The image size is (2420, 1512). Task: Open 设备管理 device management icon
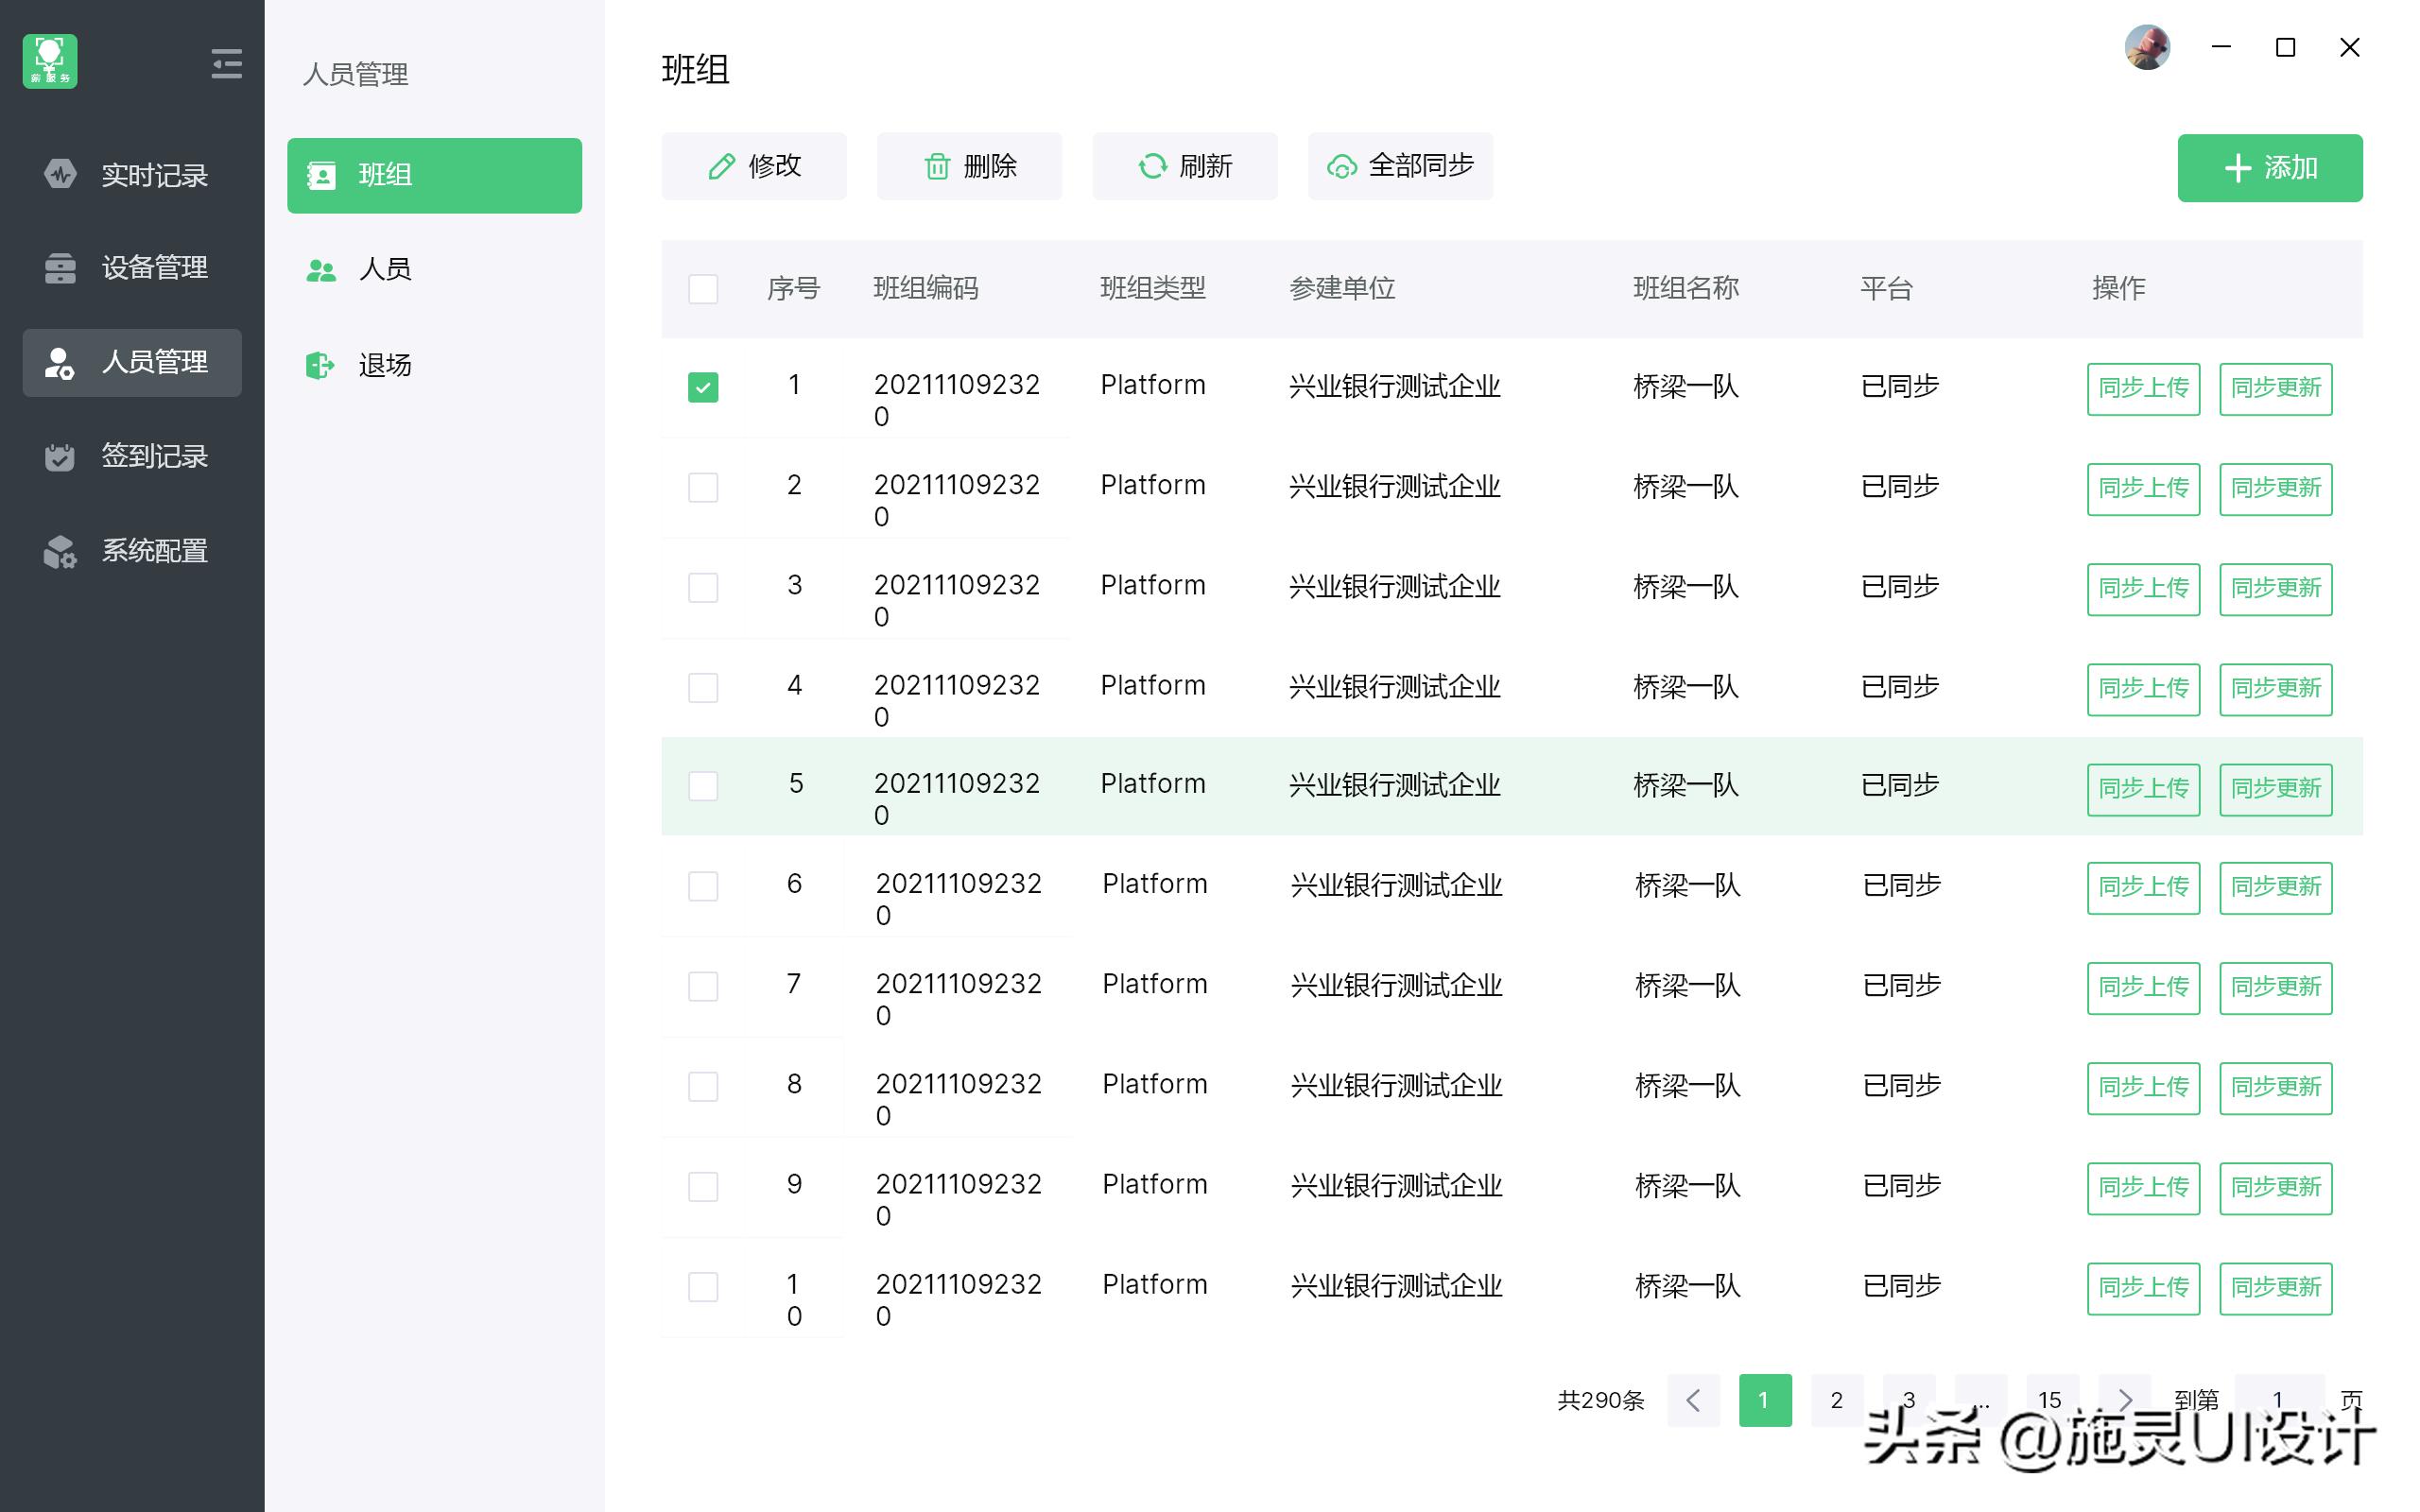pyautogui.click(x=60, y=268)
